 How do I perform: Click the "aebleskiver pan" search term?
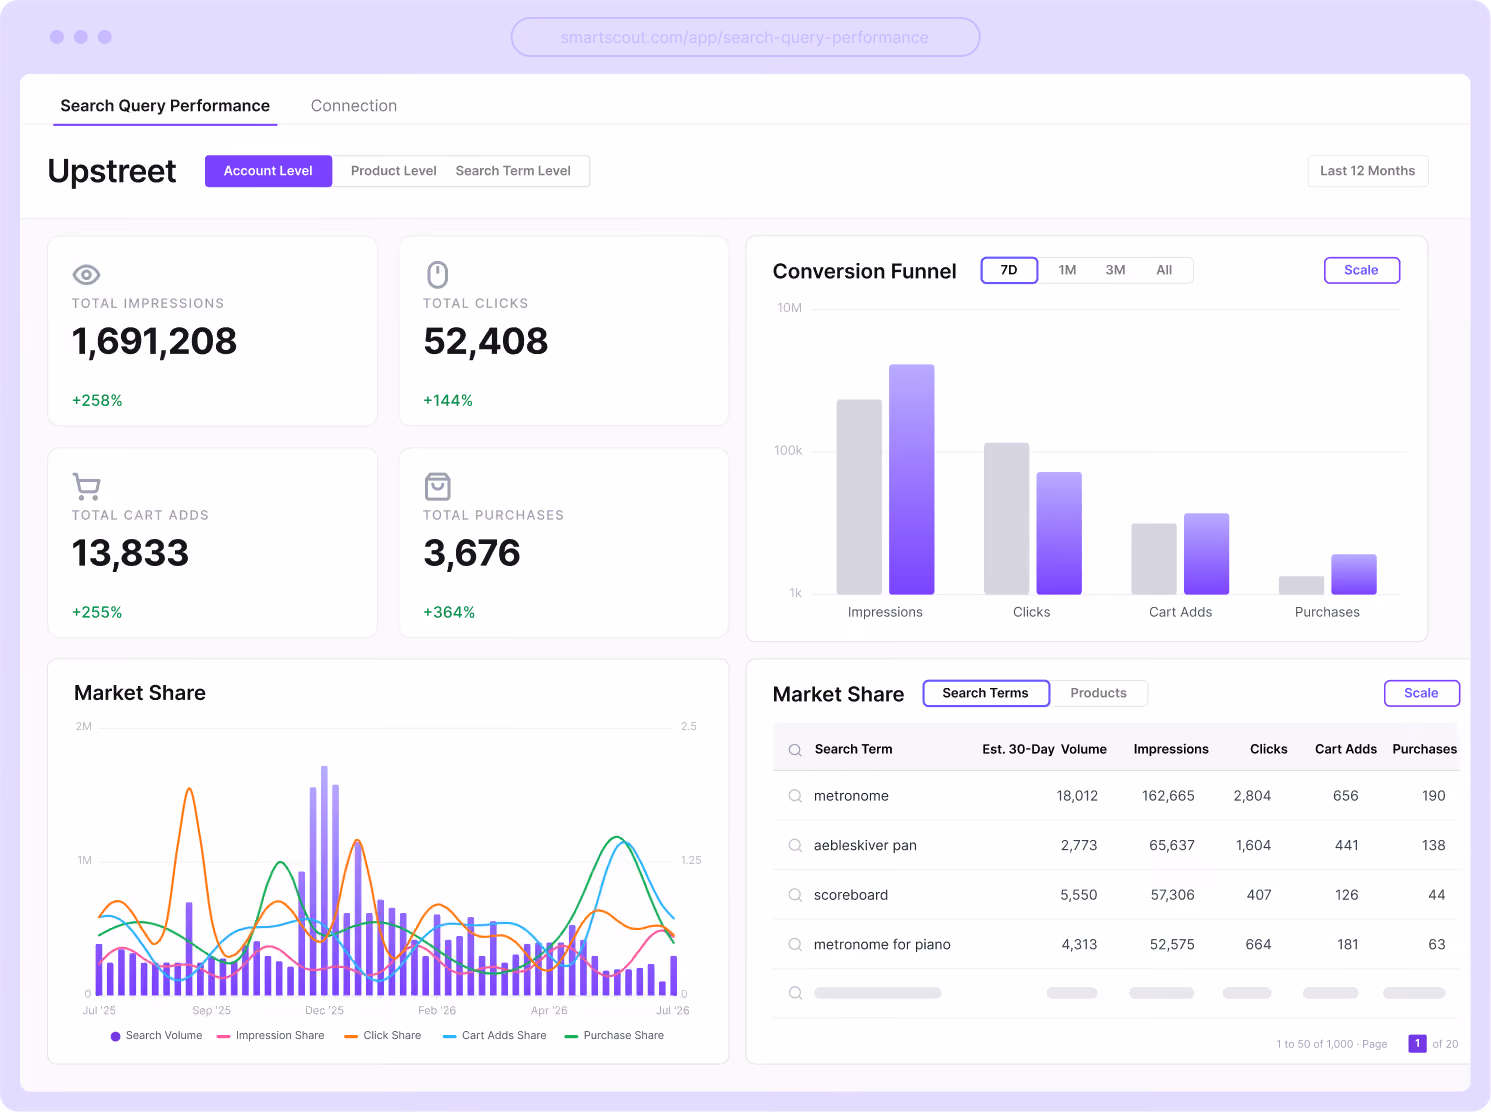point(865,845)
